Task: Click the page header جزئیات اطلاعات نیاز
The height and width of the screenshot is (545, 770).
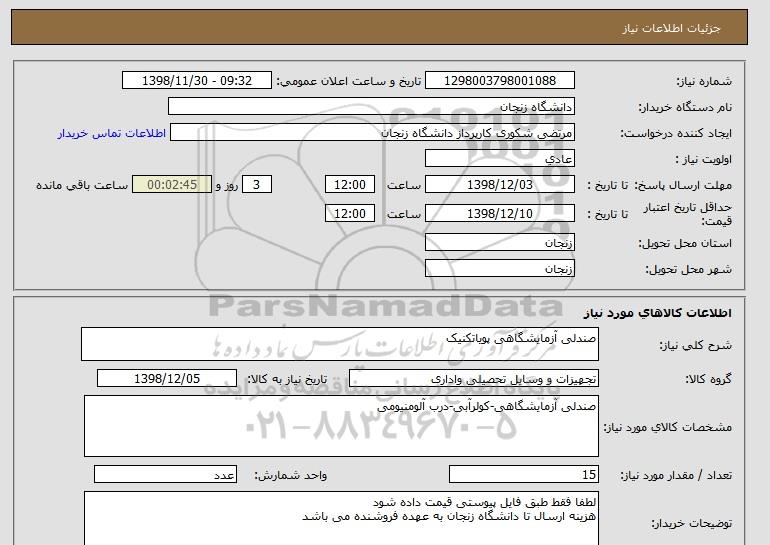Action: 671,28
